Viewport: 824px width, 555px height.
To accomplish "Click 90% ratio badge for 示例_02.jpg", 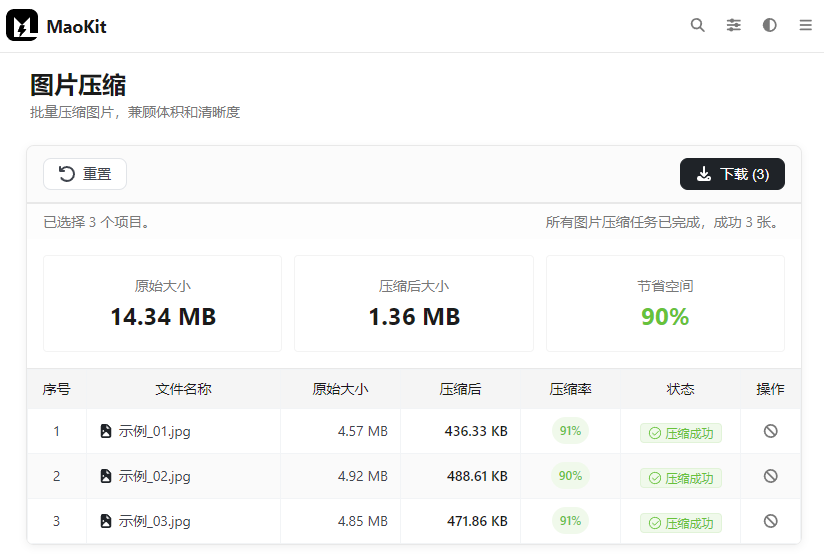I will click(x=570, y=476).
